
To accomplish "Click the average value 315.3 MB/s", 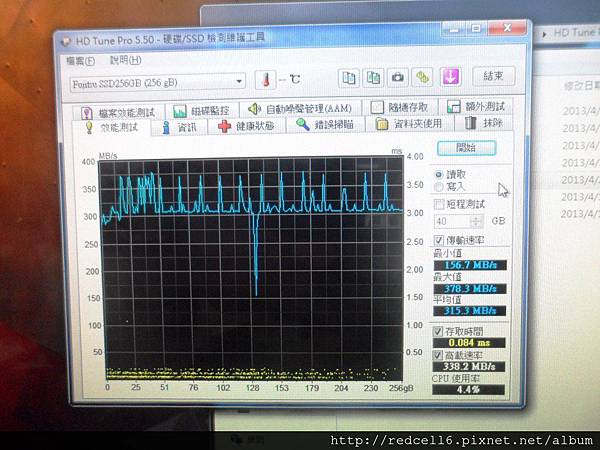I will point(470,310).
